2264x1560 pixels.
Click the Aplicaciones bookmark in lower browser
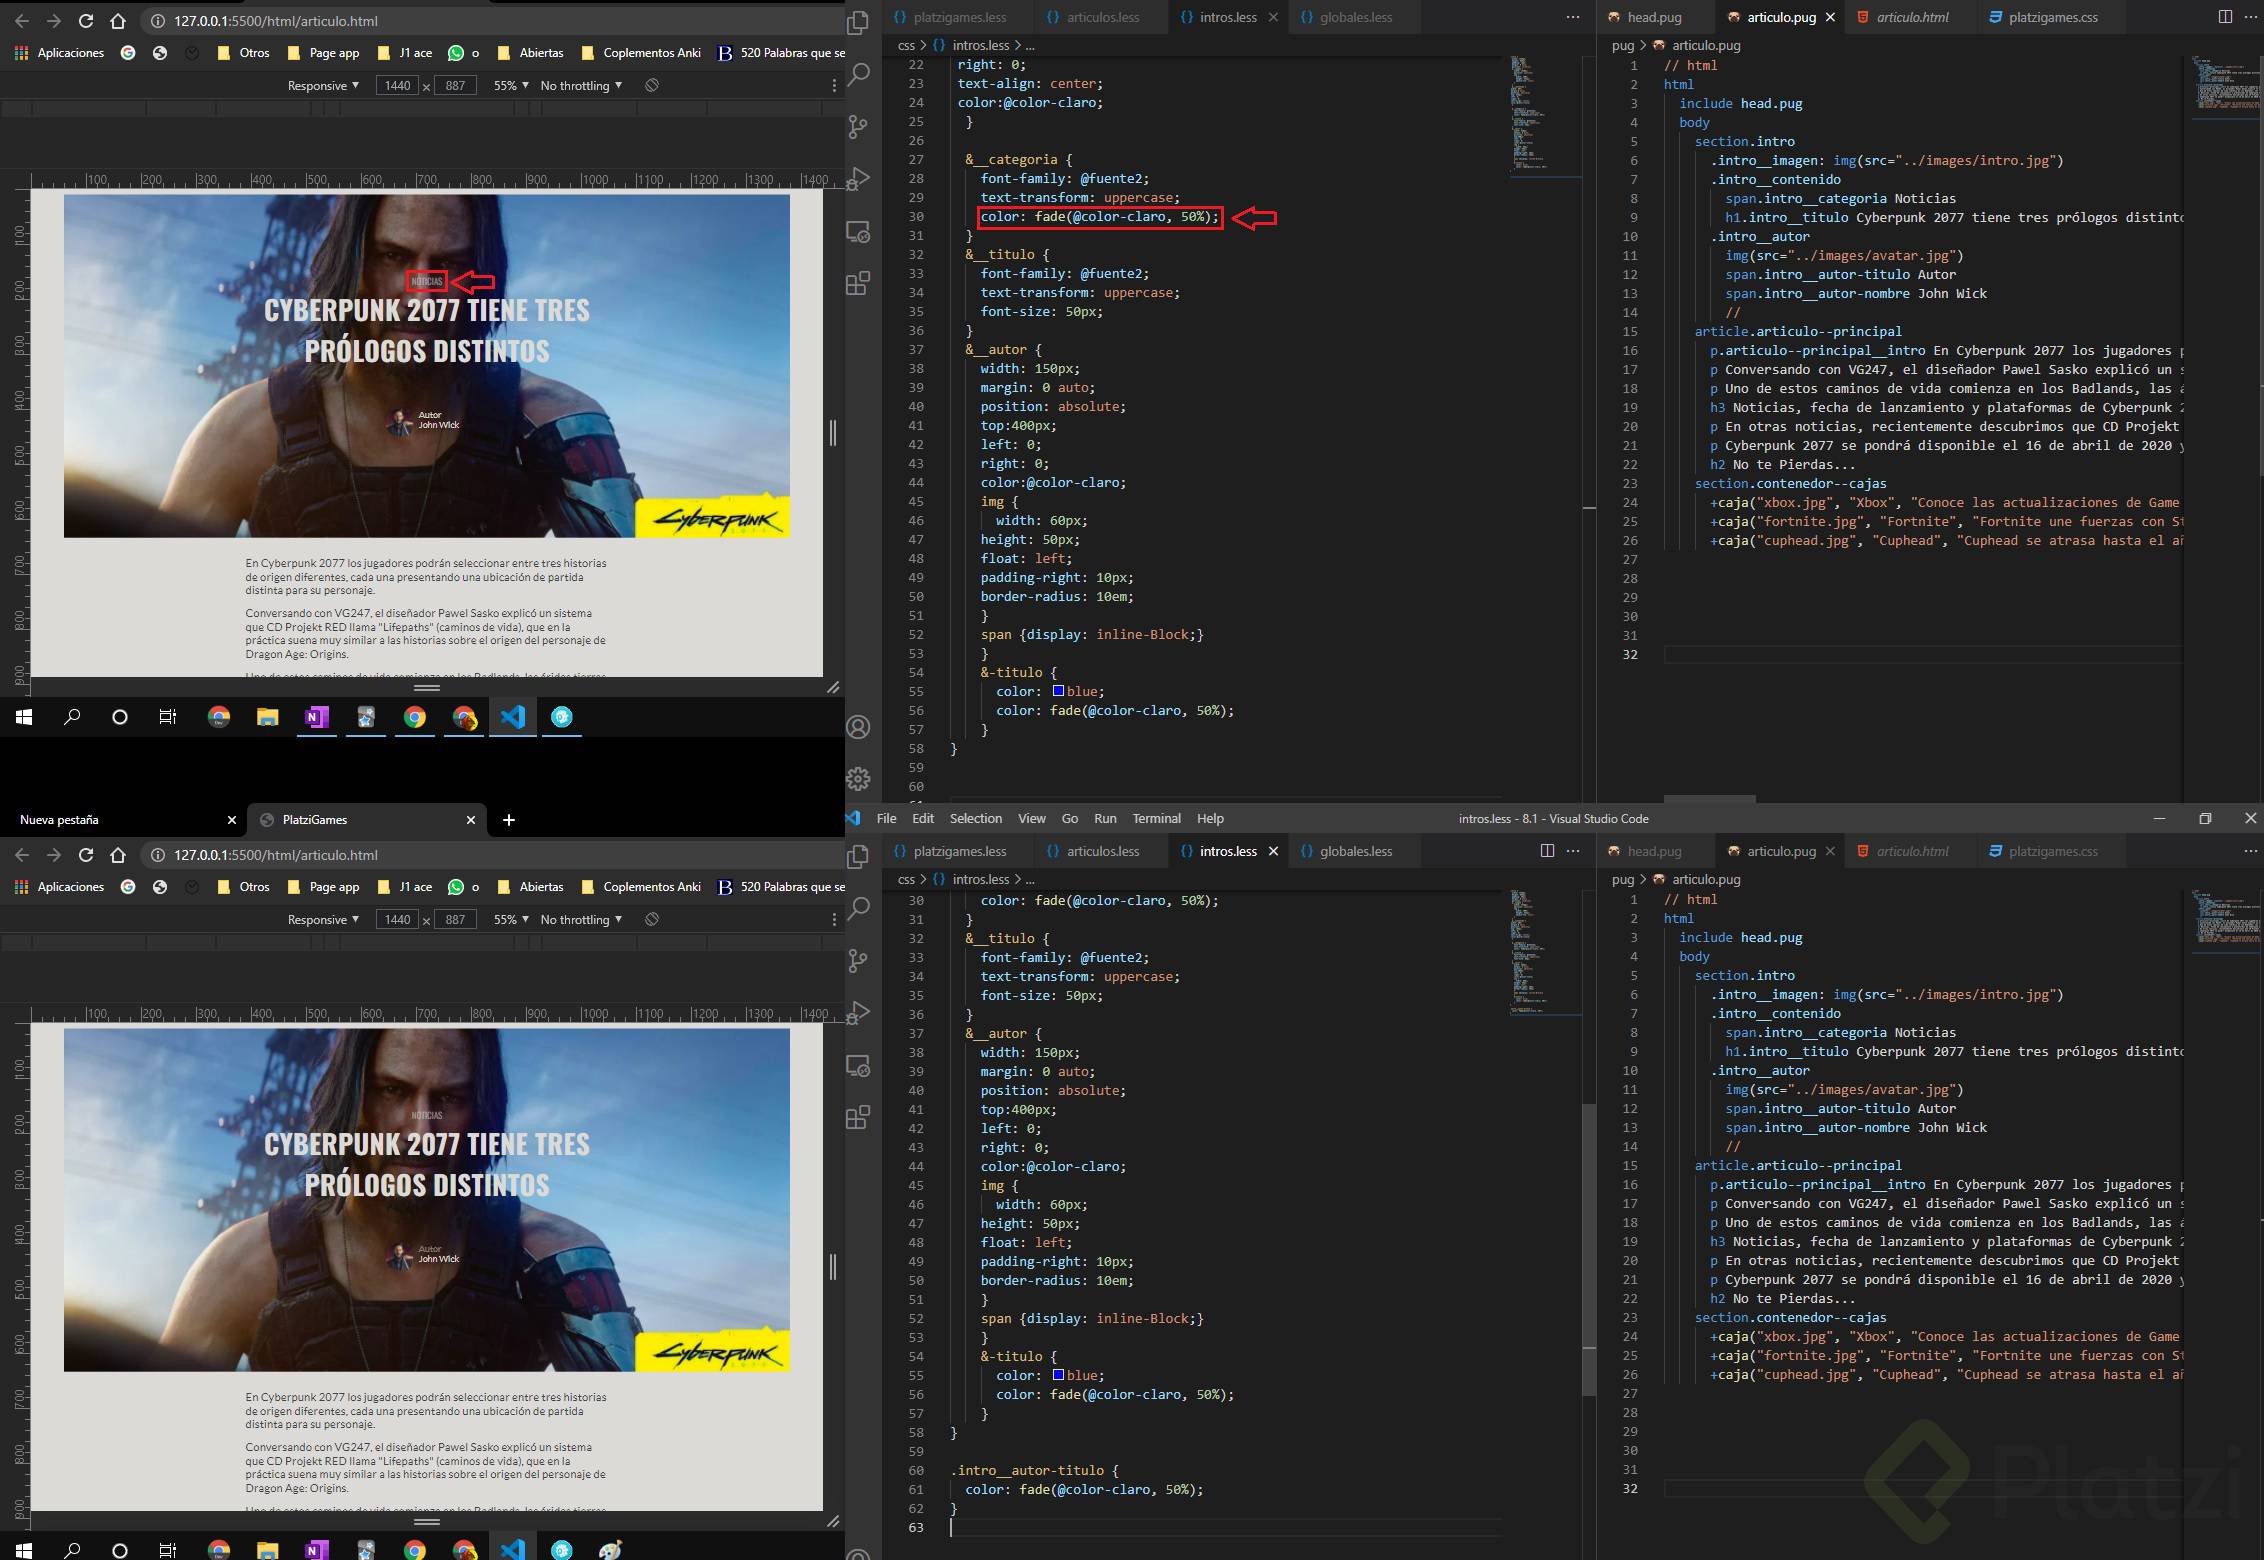coord(60,887)
